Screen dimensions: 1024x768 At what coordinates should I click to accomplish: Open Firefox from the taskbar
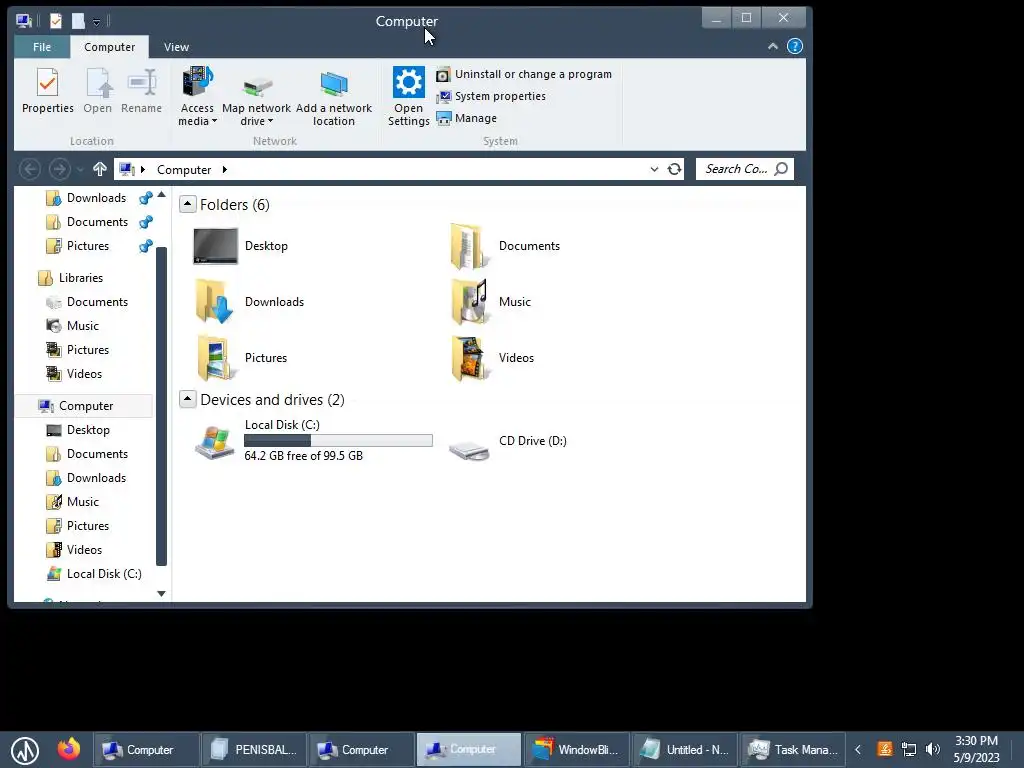pos(69,749)
